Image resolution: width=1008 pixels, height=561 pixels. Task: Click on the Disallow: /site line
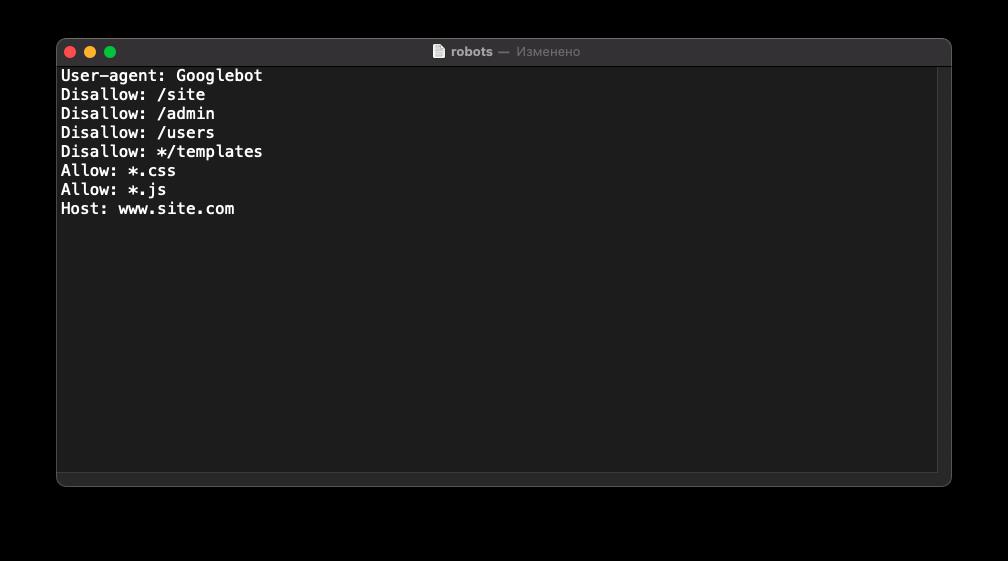133,94
